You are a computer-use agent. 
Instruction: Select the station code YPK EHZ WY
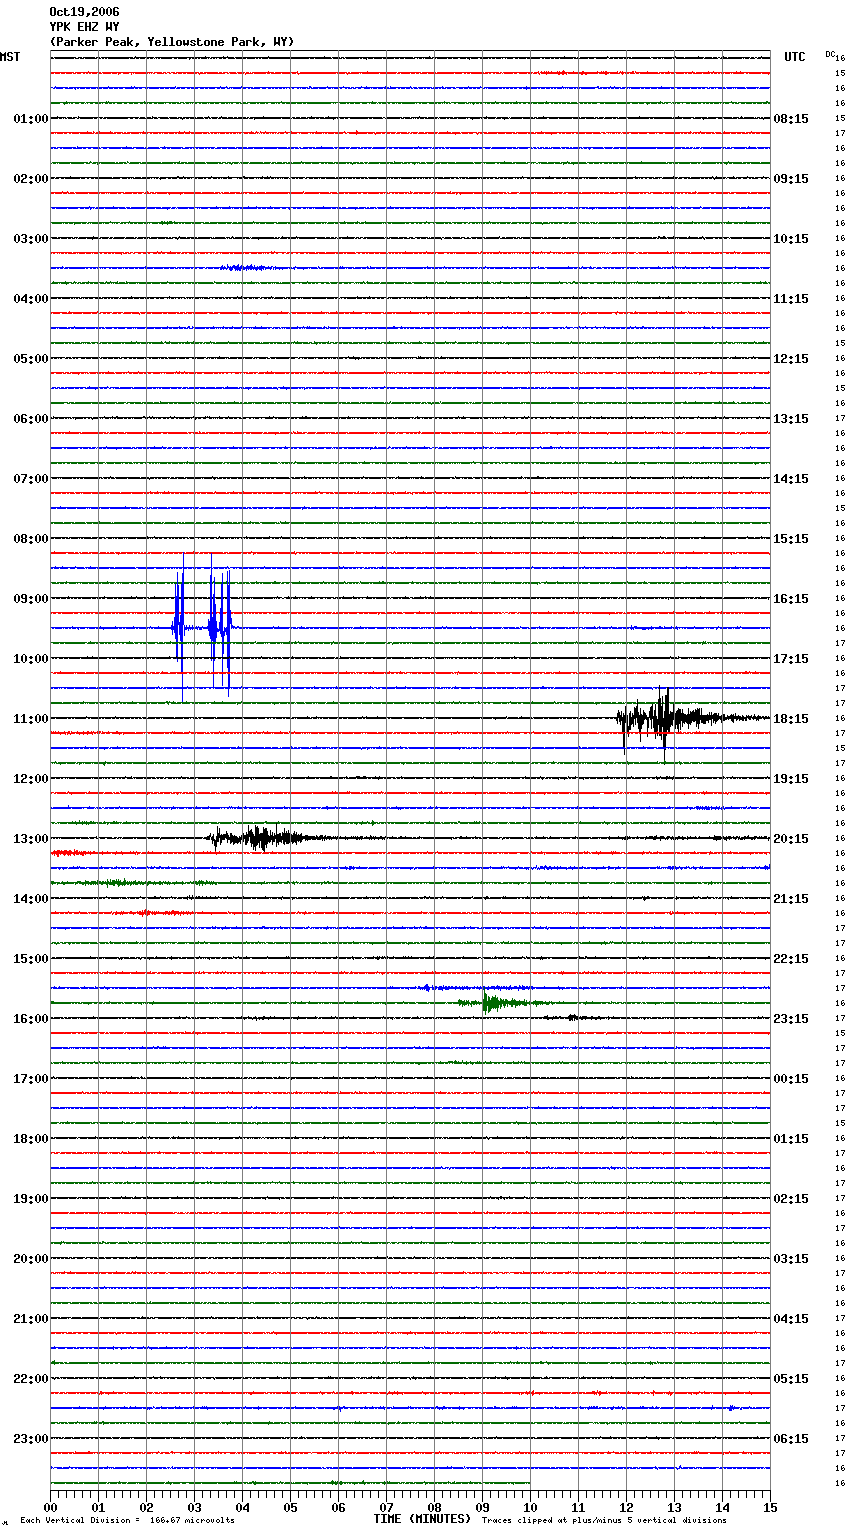tap(84, 27)
